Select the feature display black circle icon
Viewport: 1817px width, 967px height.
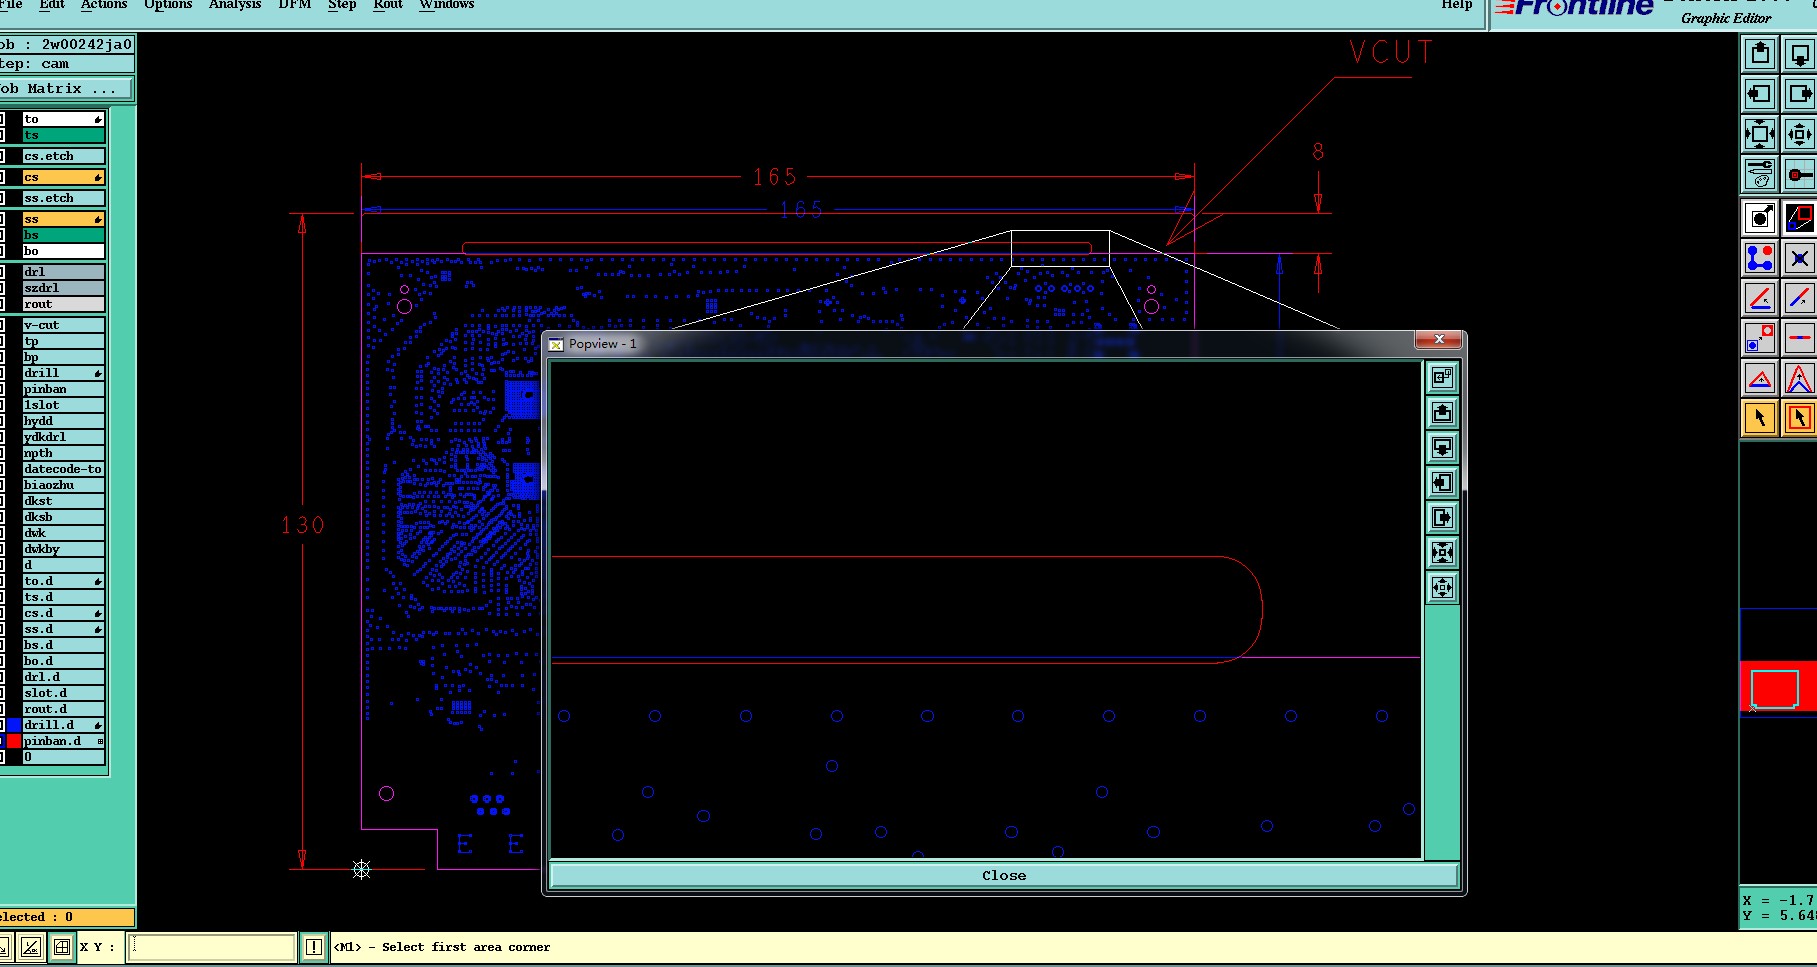pyautogui.click(x=1760, y=217)
